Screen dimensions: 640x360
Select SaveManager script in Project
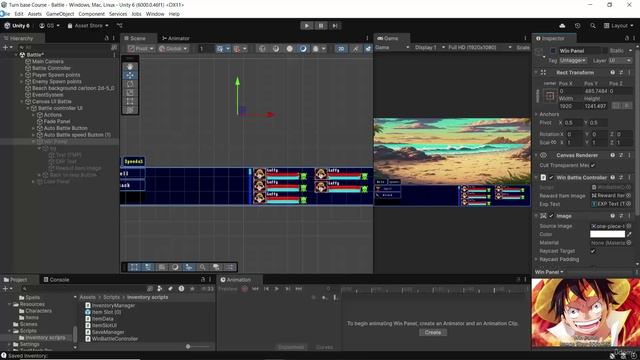tap(104, 332)
